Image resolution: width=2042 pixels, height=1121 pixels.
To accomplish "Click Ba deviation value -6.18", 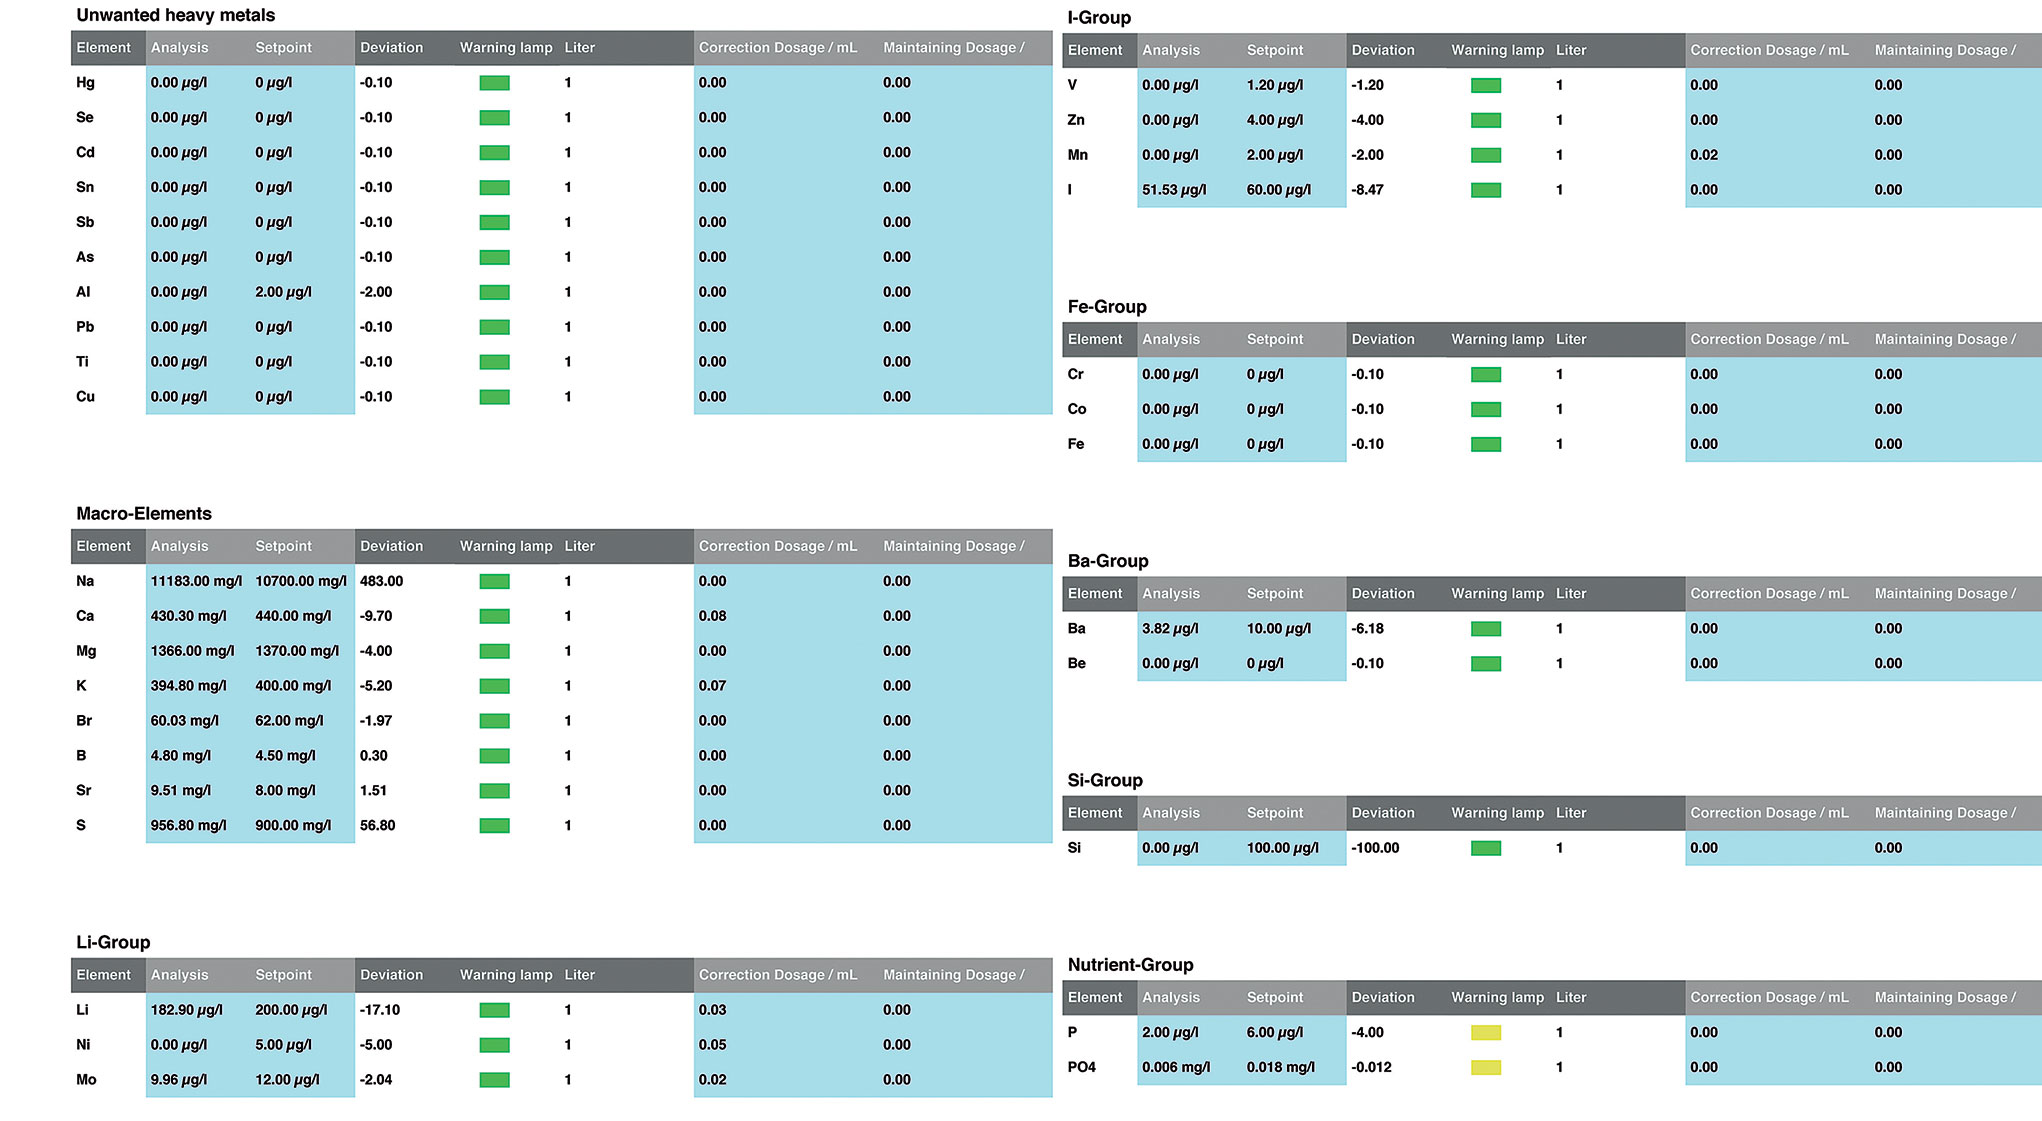I will coord(1367,629).
